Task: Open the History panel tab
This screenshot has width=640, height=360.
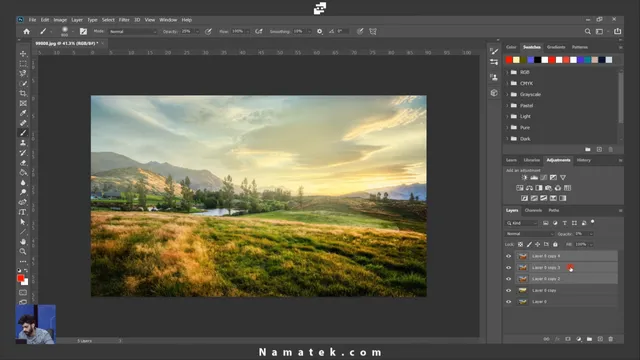Action: point(584,160)
